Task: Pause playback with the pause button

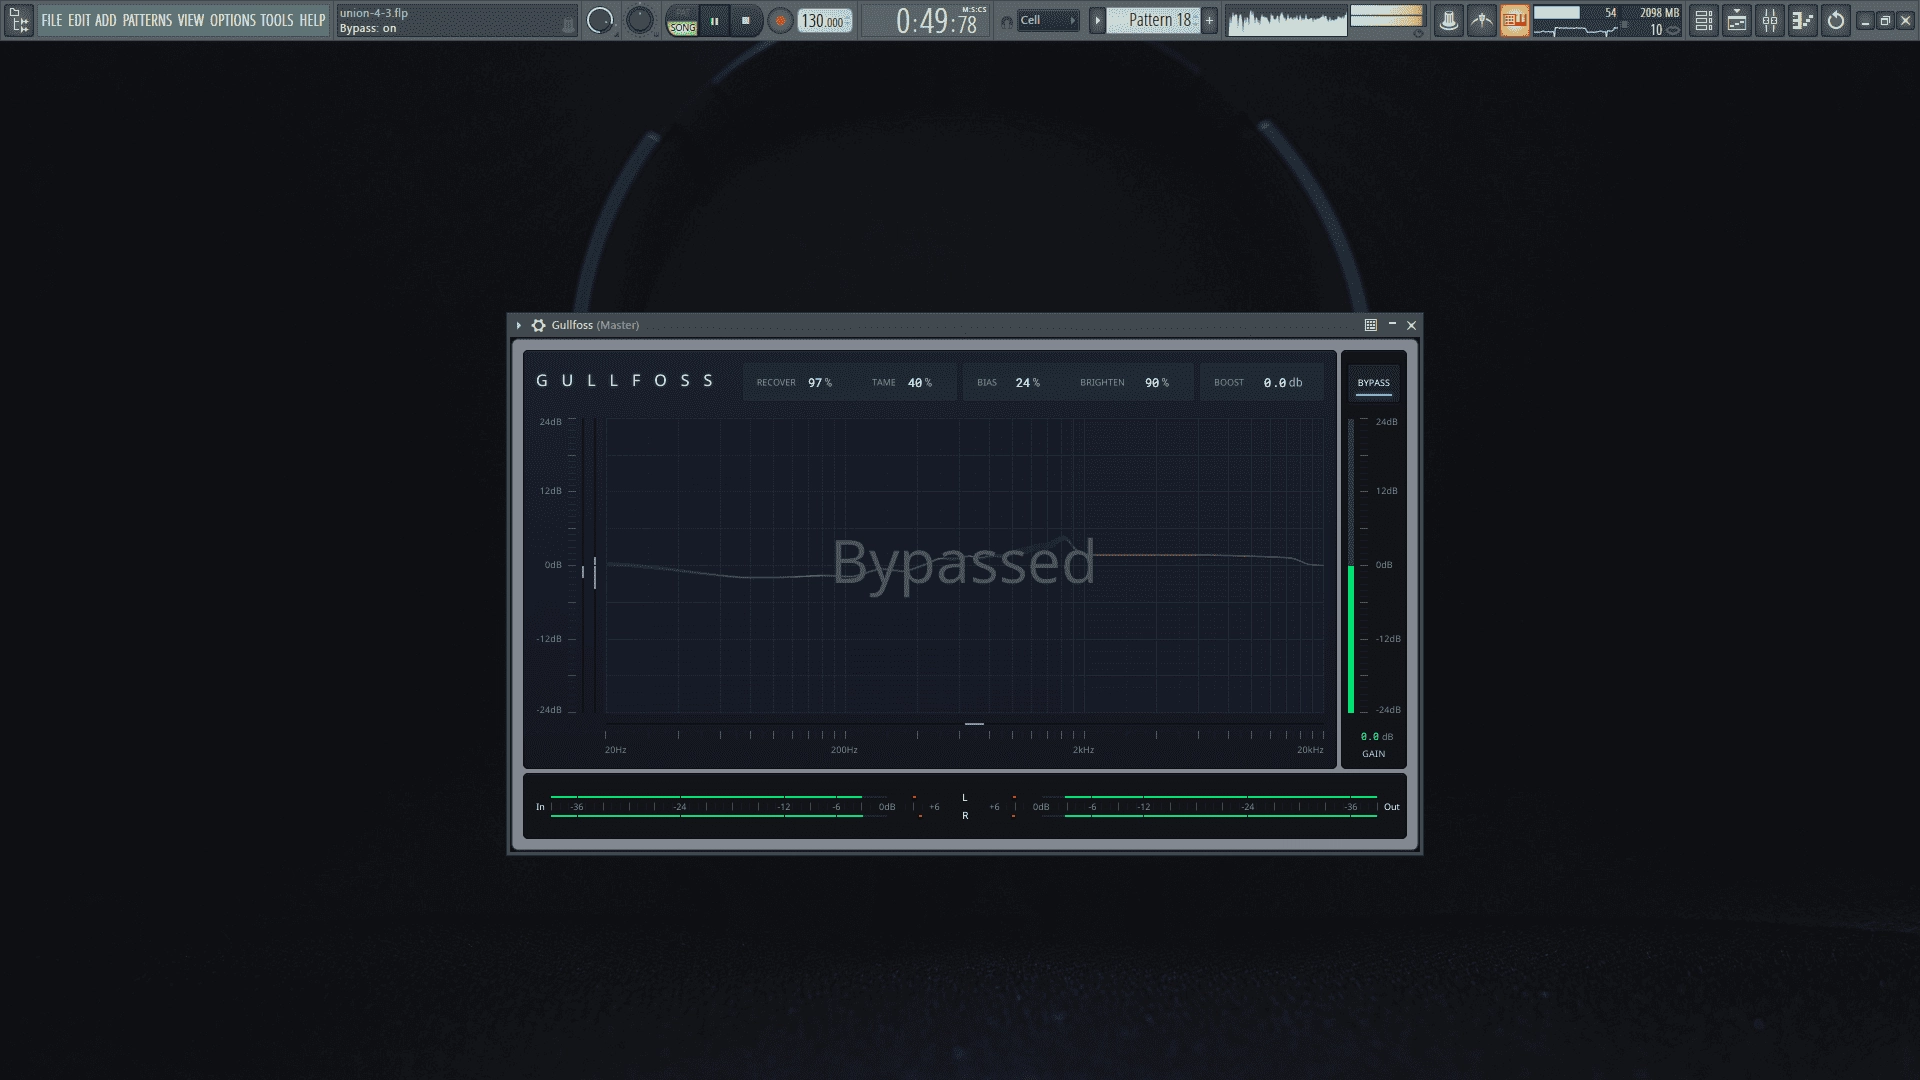Action: (x=714, y=21)
